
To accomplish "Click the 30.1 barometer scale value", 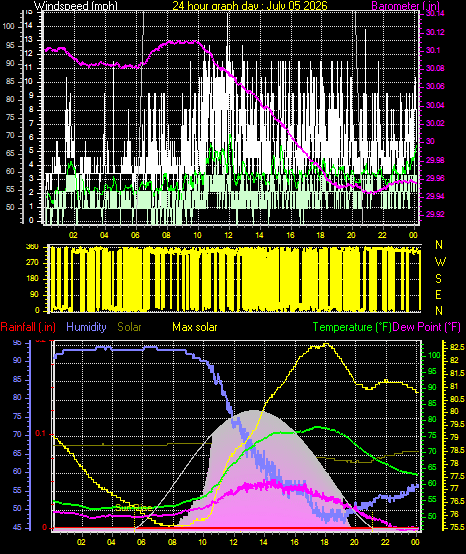I will coord(432,51).
